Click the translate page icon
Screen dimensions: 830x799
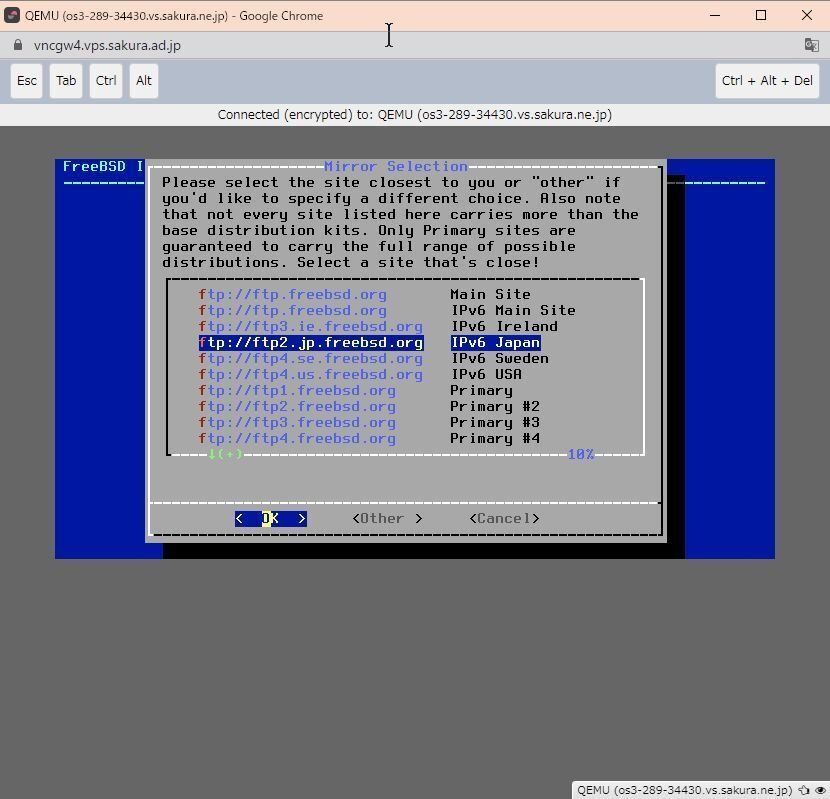tap(811, 45)
